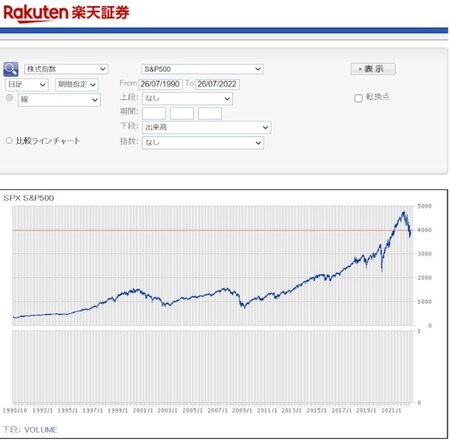Open the 線 chart type dropdown
450x440 pixels.
[59, 100]
